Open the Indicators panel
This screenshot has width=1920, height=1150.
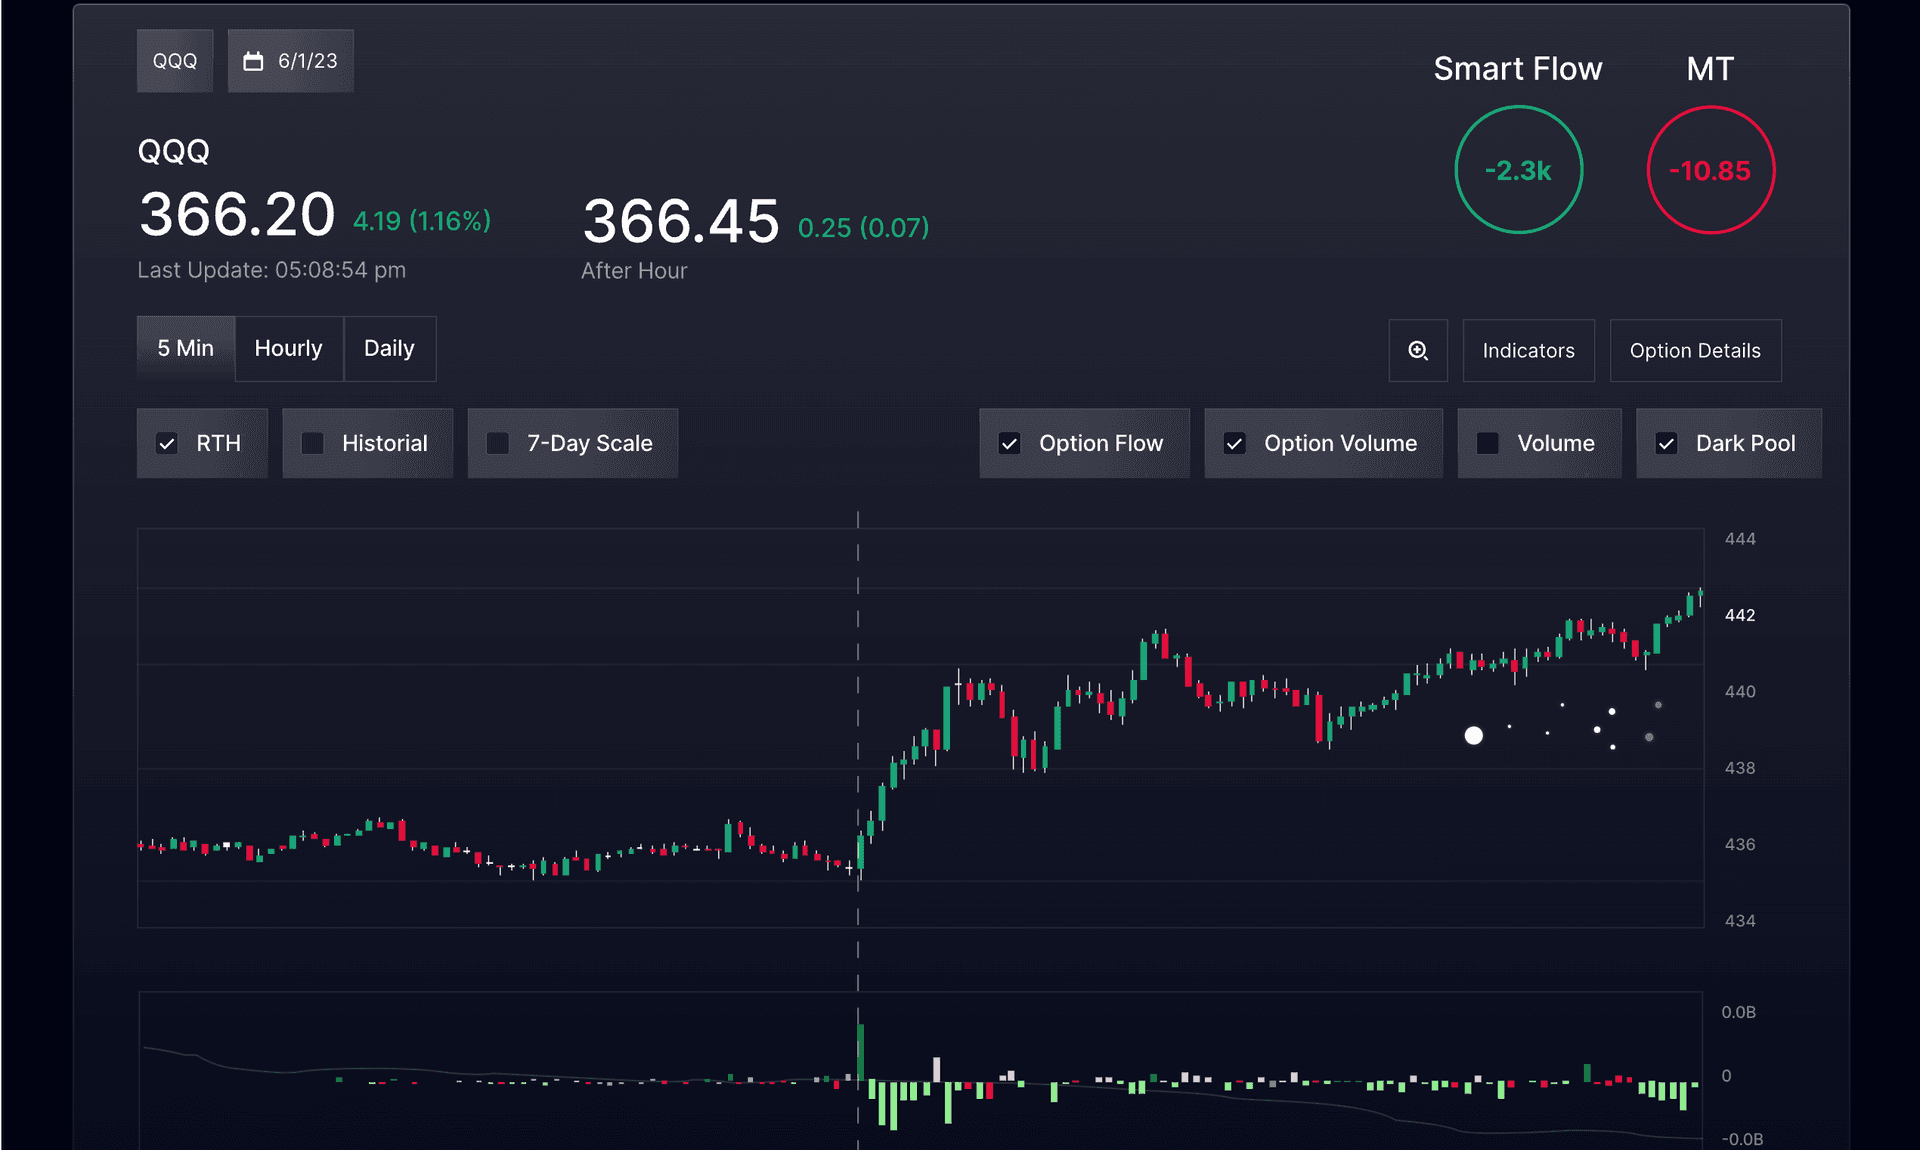pyautogui.click(x=1529, y=350)
